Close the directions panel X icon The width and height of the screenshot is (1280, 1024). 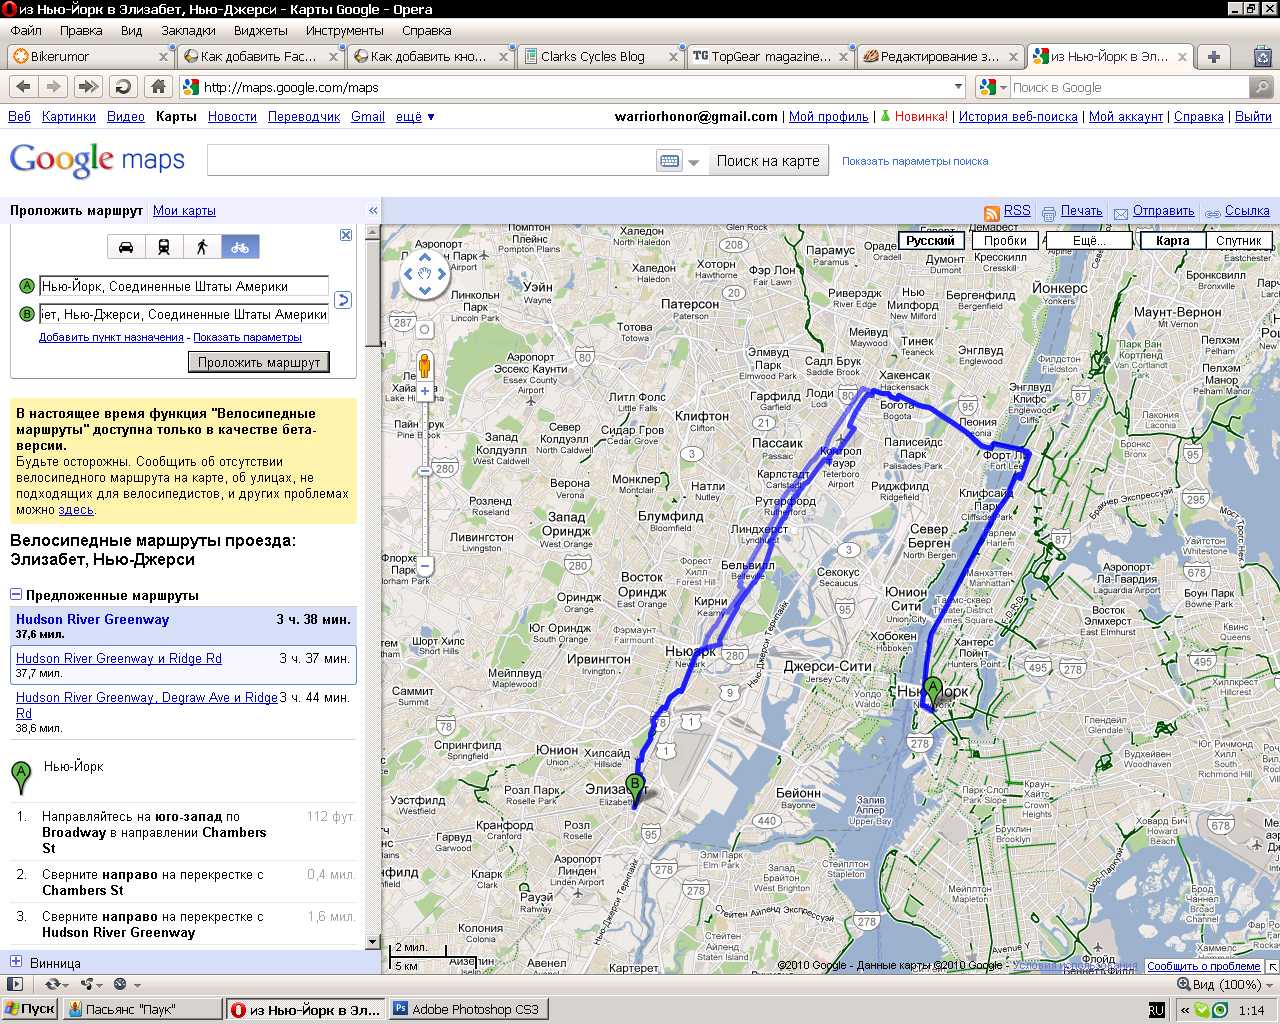tap(346, 235)
